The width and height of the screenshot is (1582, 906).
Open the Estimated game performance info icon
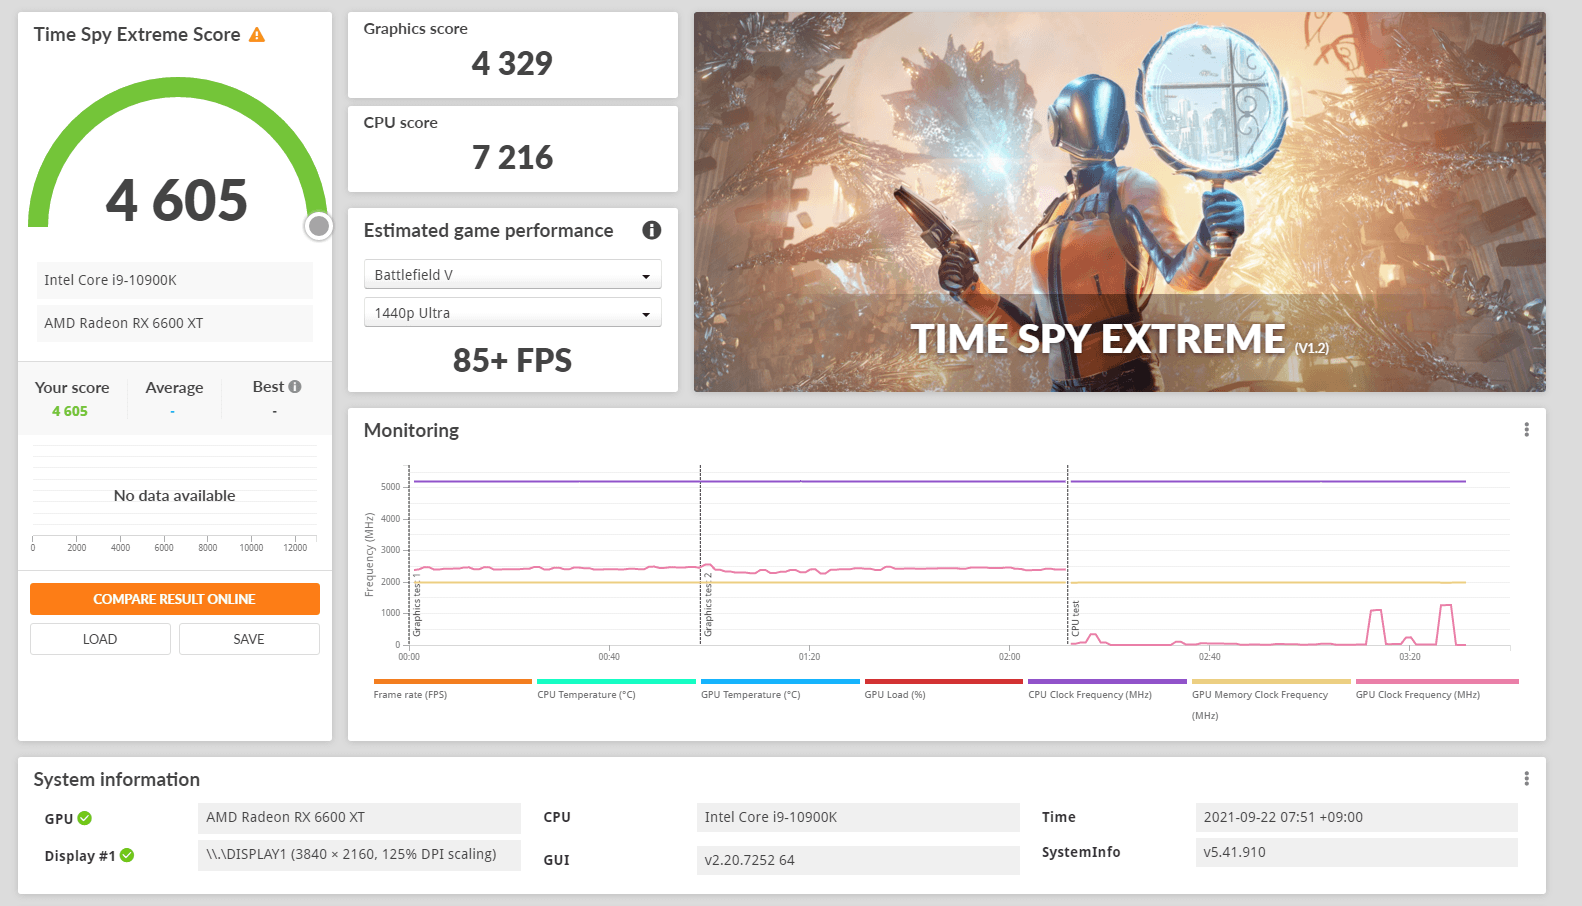[x=652, y=230]
